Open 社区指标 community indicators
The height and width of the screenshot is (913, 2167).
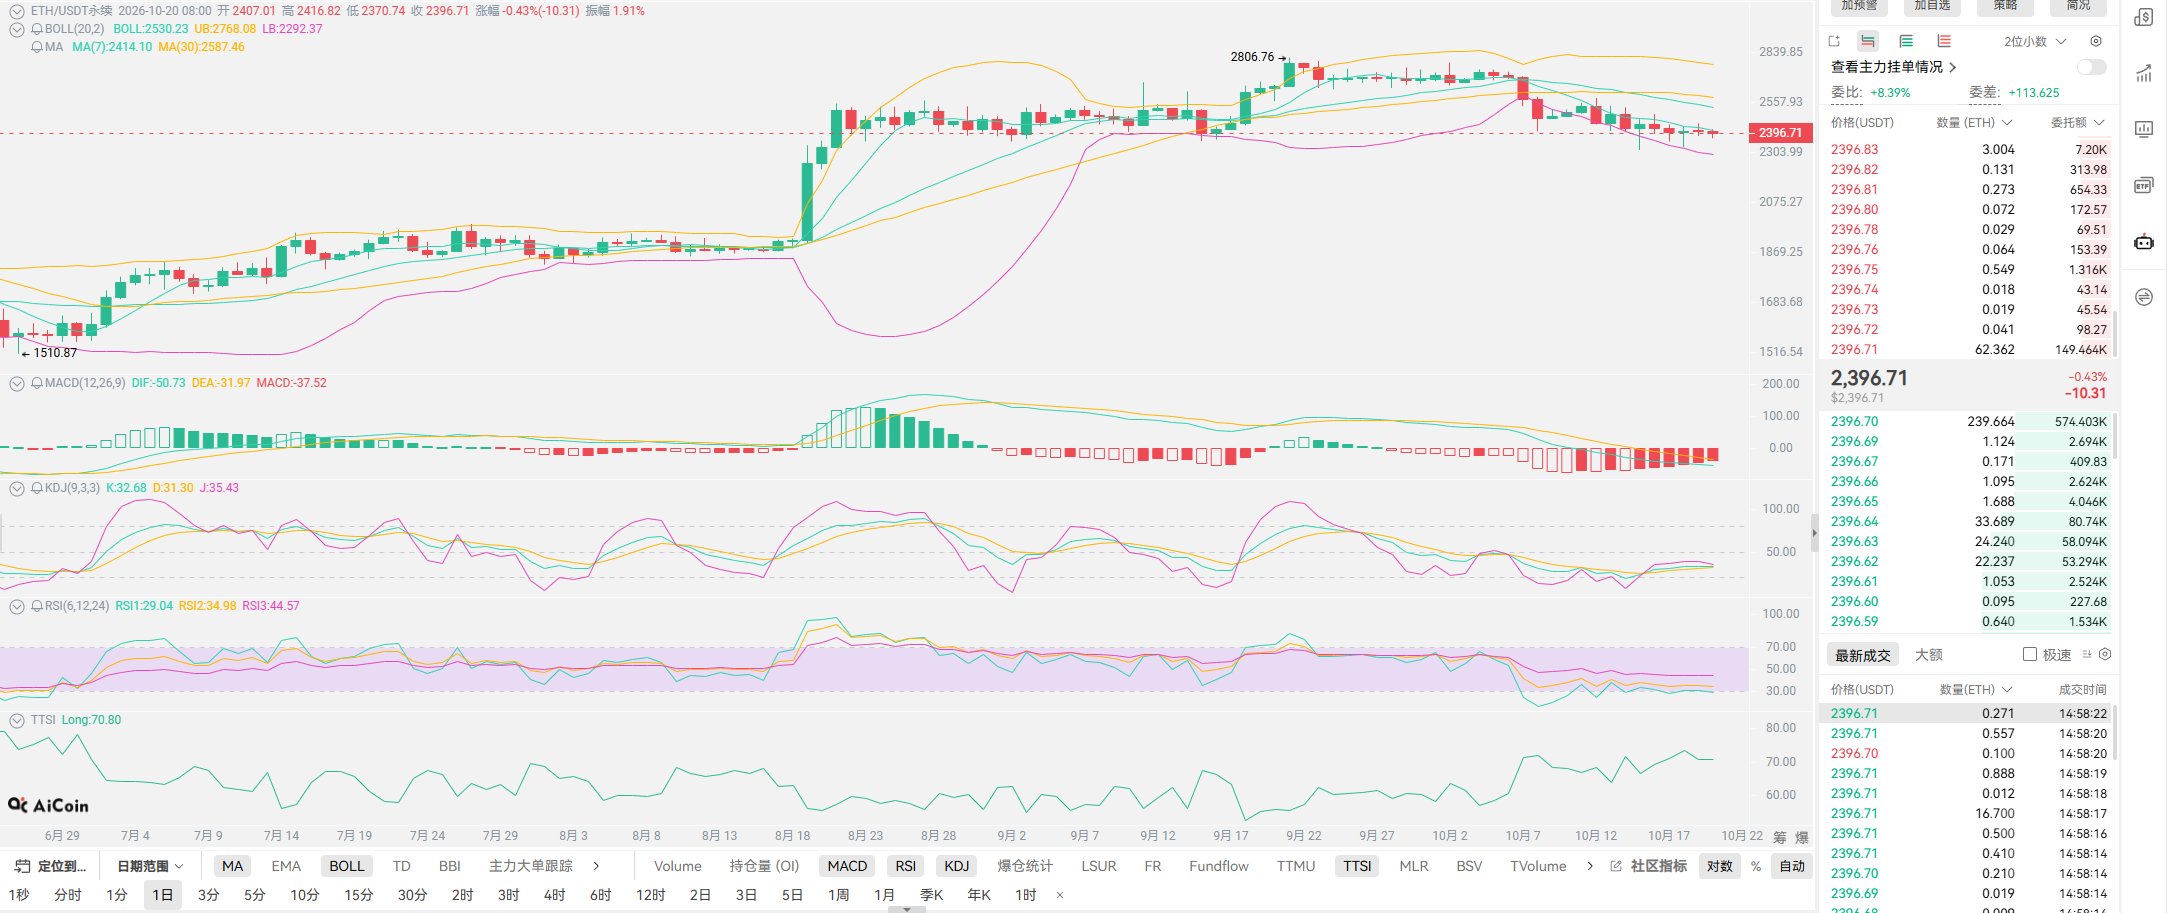[1649, 866]
